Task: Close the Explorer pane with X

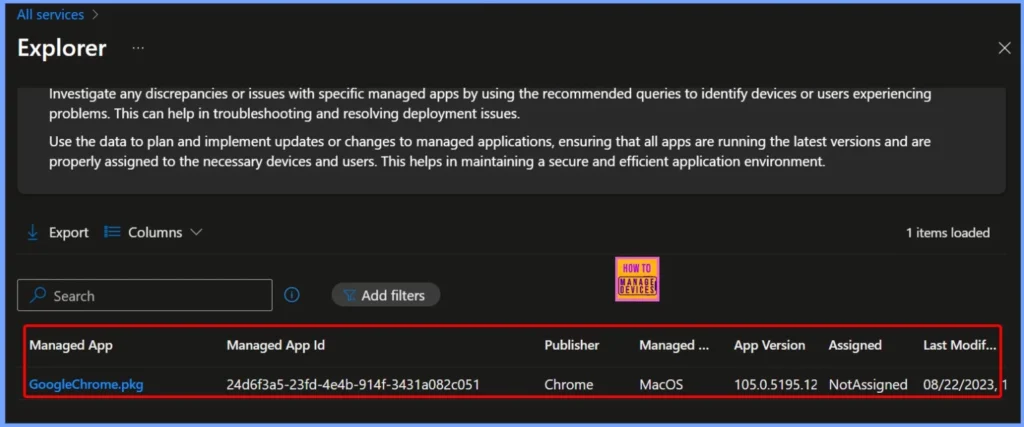Action: (1004, 48)
